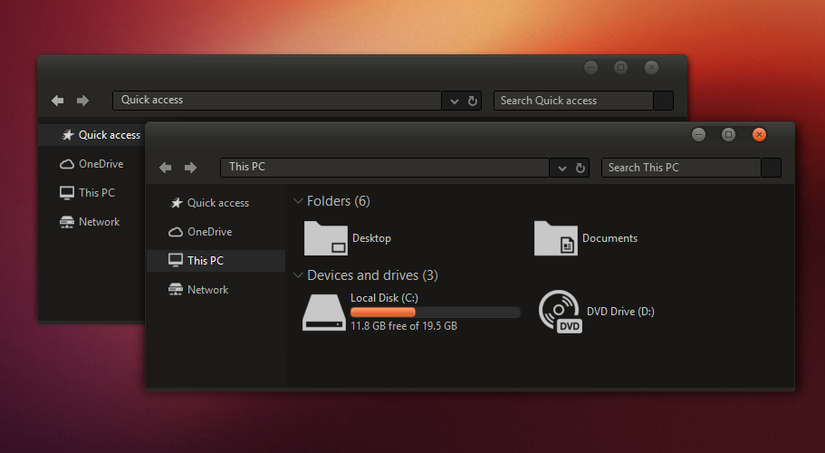The height and width of the screenshot is (453, 825).
Task: Close the Quick access window
Action: (651, 67)
